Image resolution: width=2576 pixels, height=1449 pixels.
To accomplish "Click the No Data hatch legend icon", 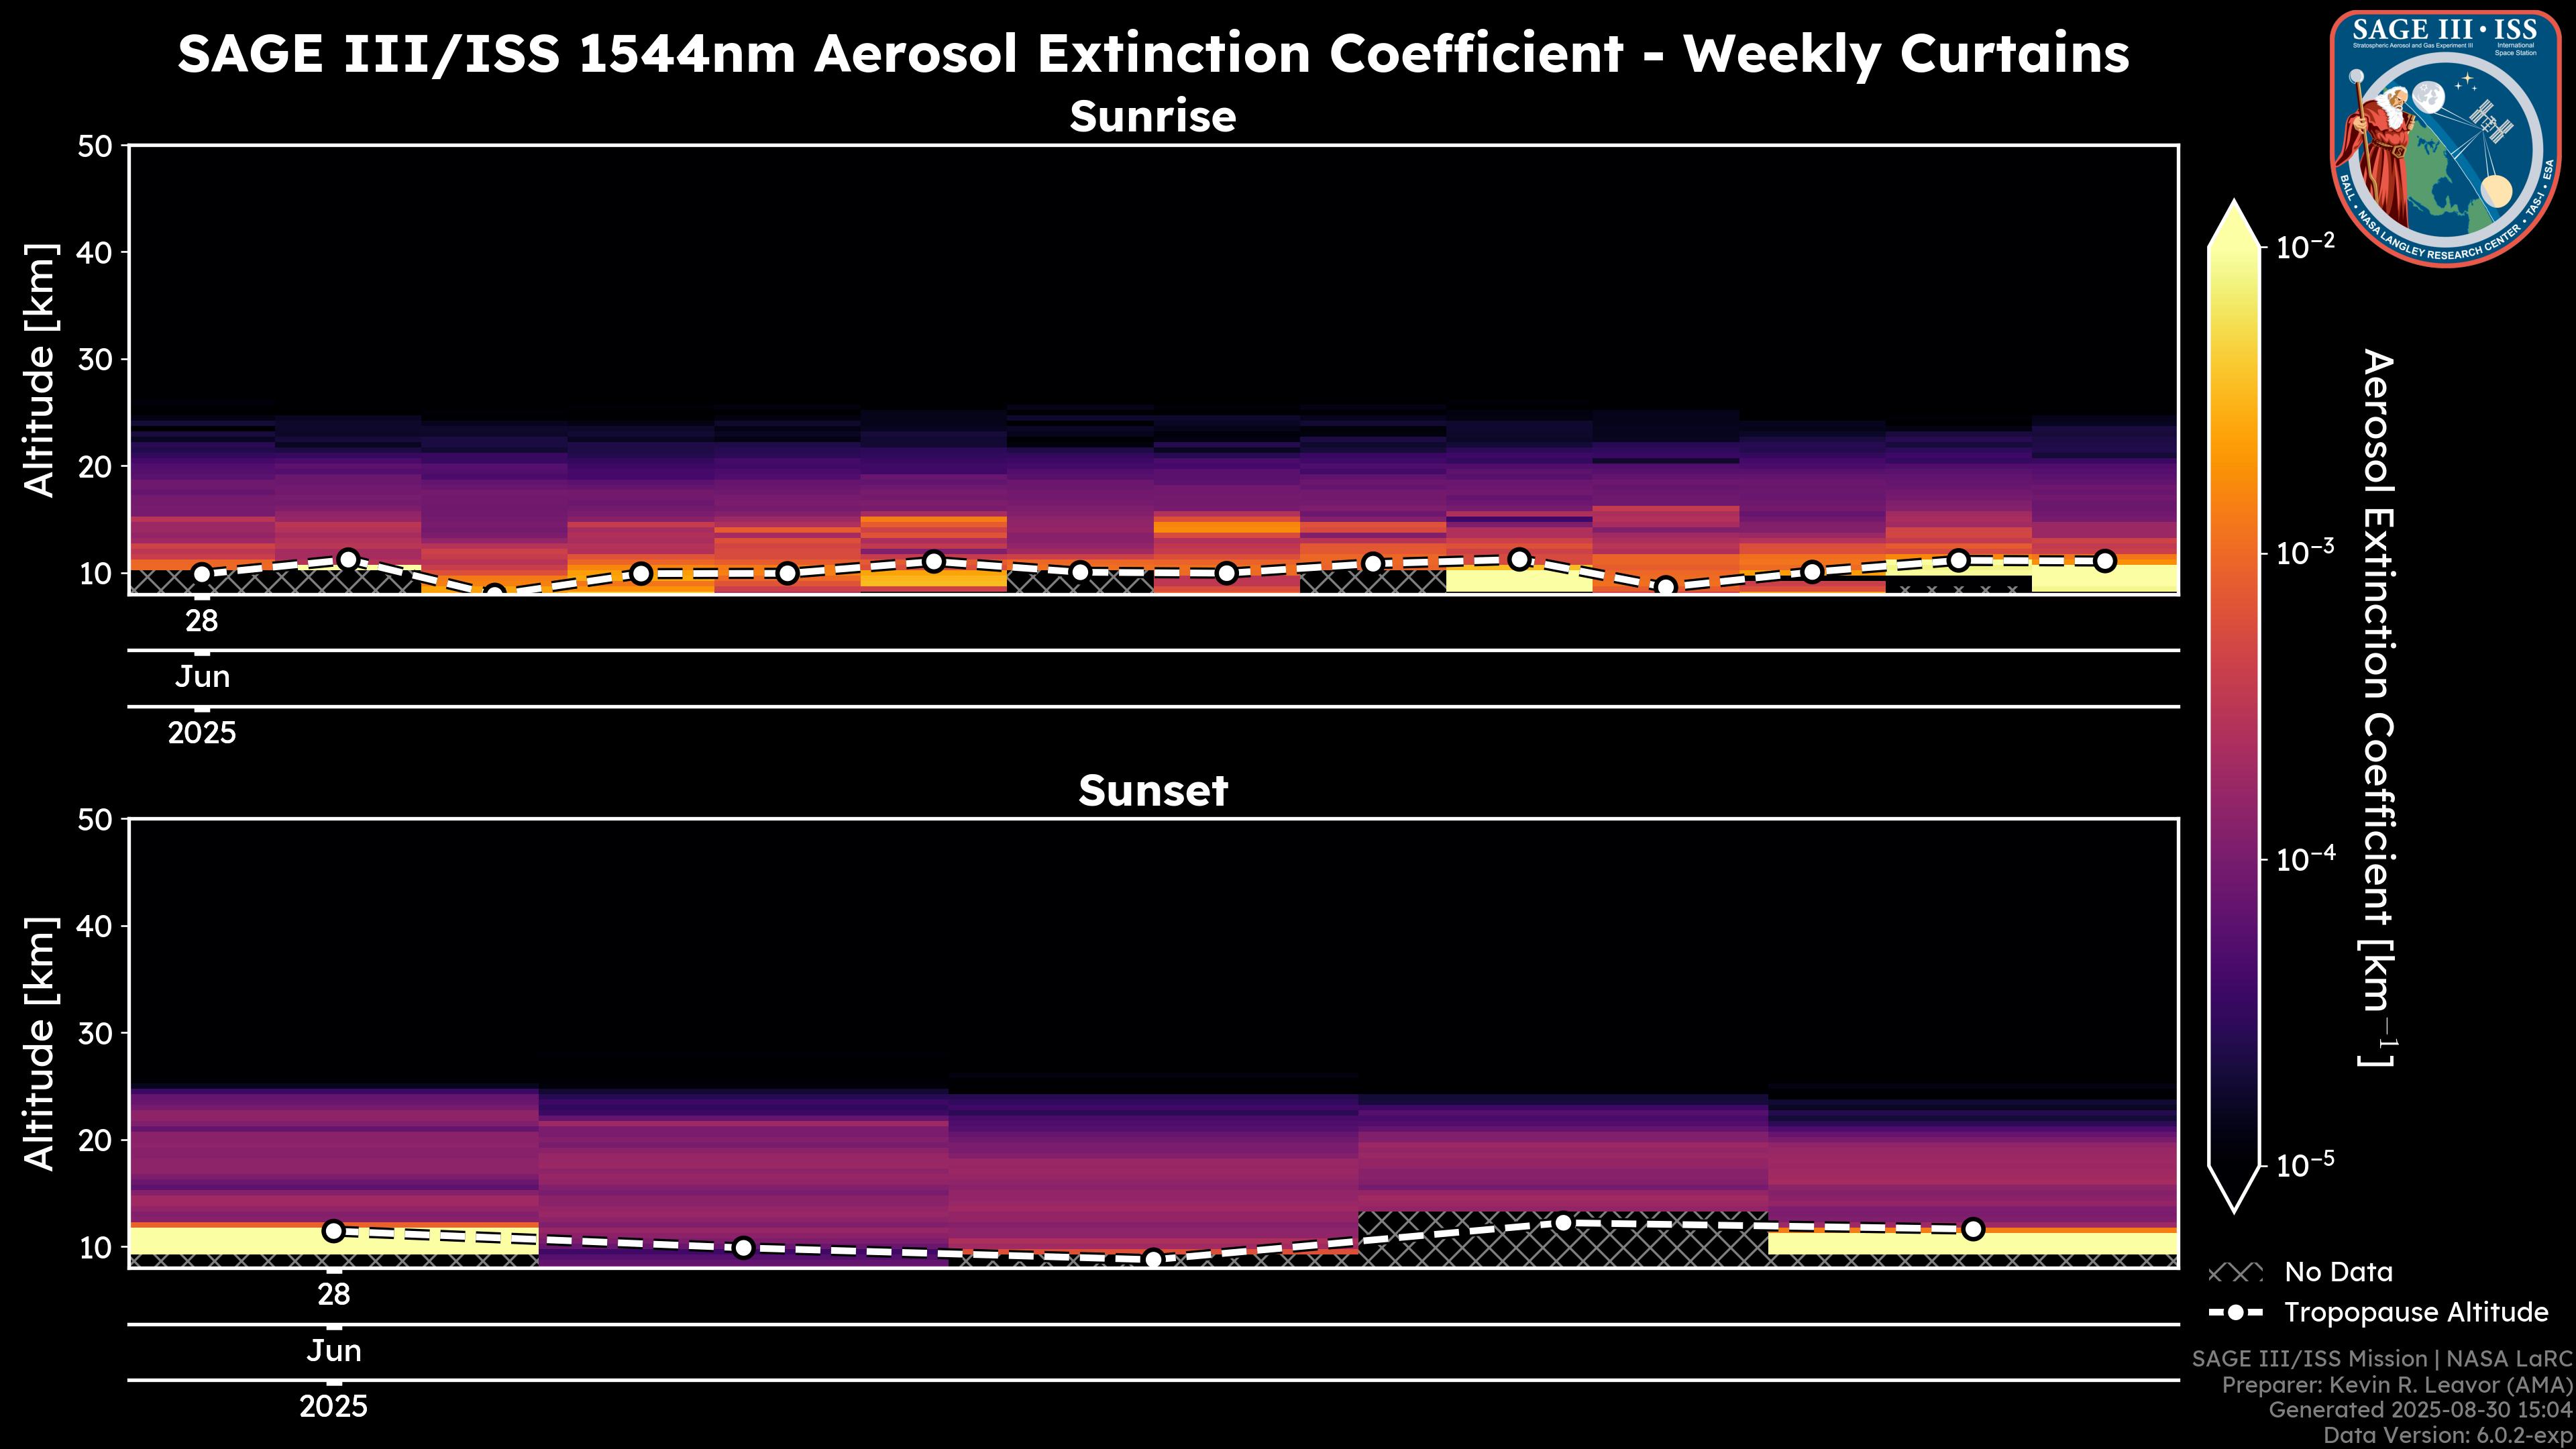I will point(2235,1273).
